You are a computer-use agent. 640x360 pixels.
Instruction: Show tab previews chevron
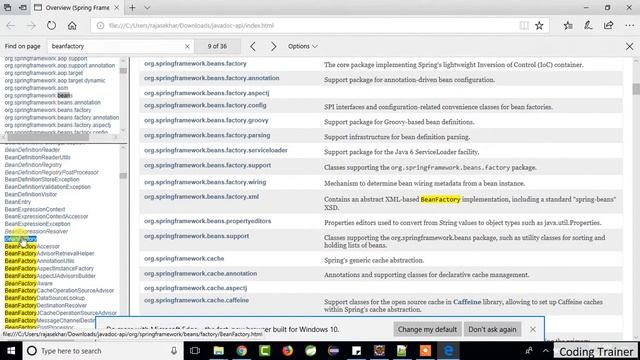[147, 7]
